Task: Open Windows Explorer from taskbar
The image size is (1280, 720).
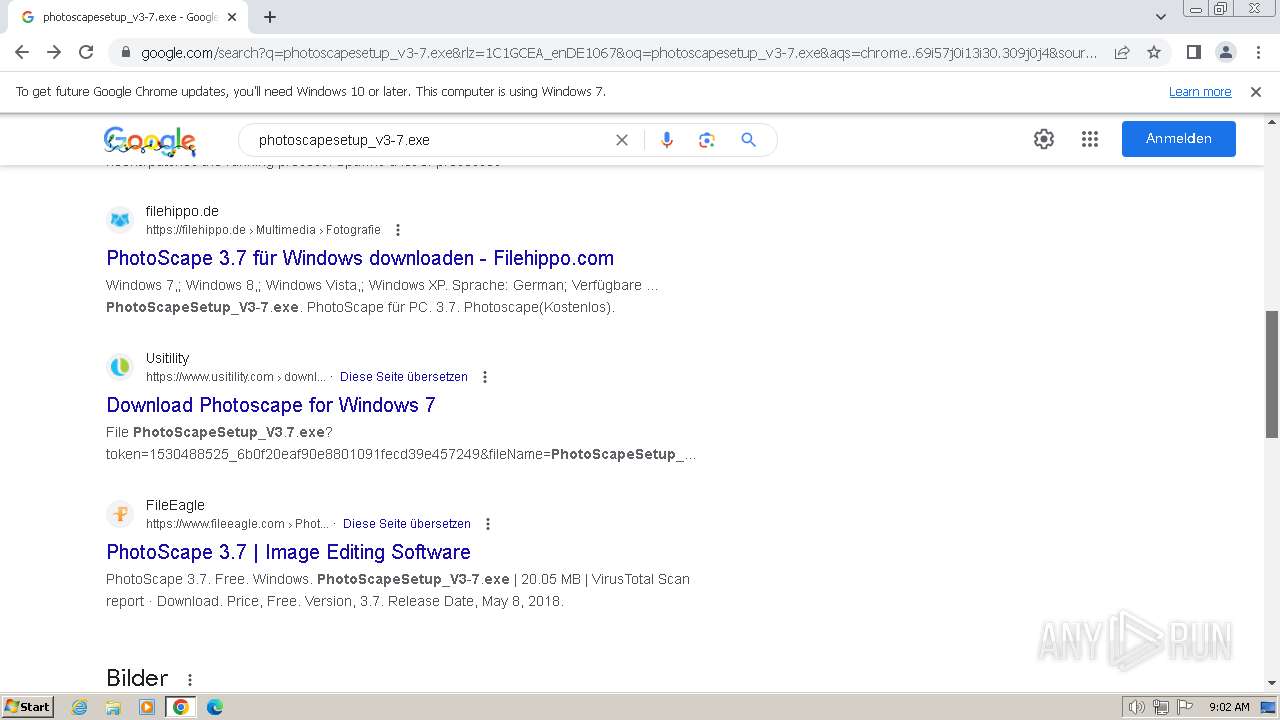Action: 113,707
